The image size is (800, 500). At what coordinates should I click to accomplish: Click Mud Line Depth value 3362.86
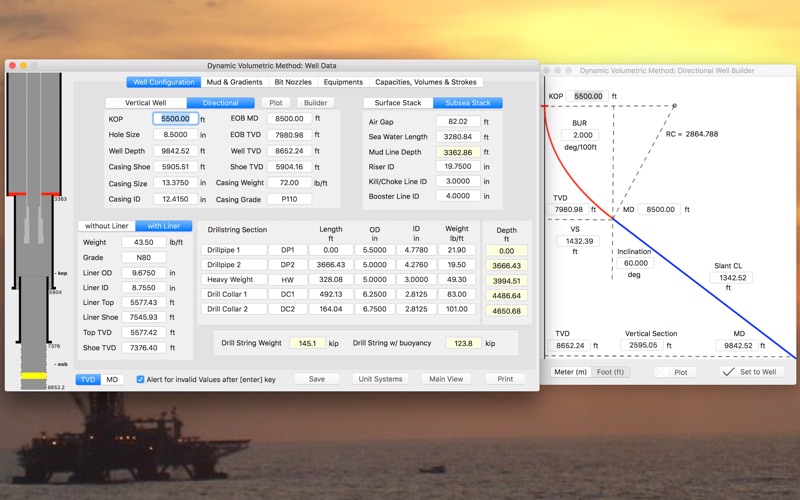pyautogui.click(x=458, y=152)
